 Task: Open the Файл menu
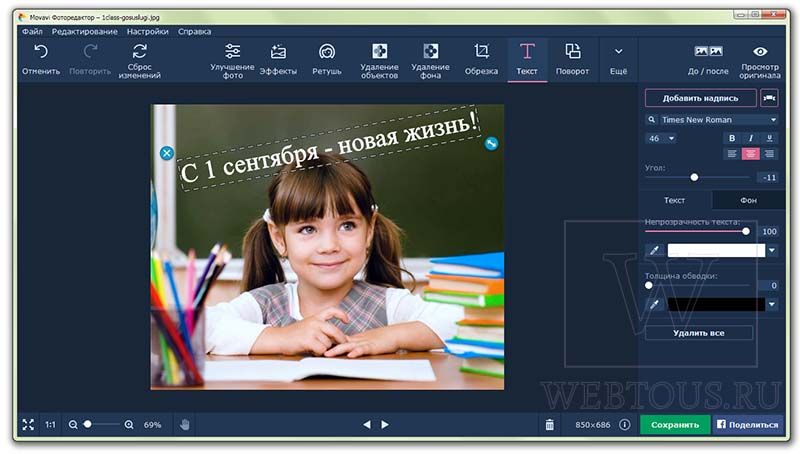coord(32,31)
